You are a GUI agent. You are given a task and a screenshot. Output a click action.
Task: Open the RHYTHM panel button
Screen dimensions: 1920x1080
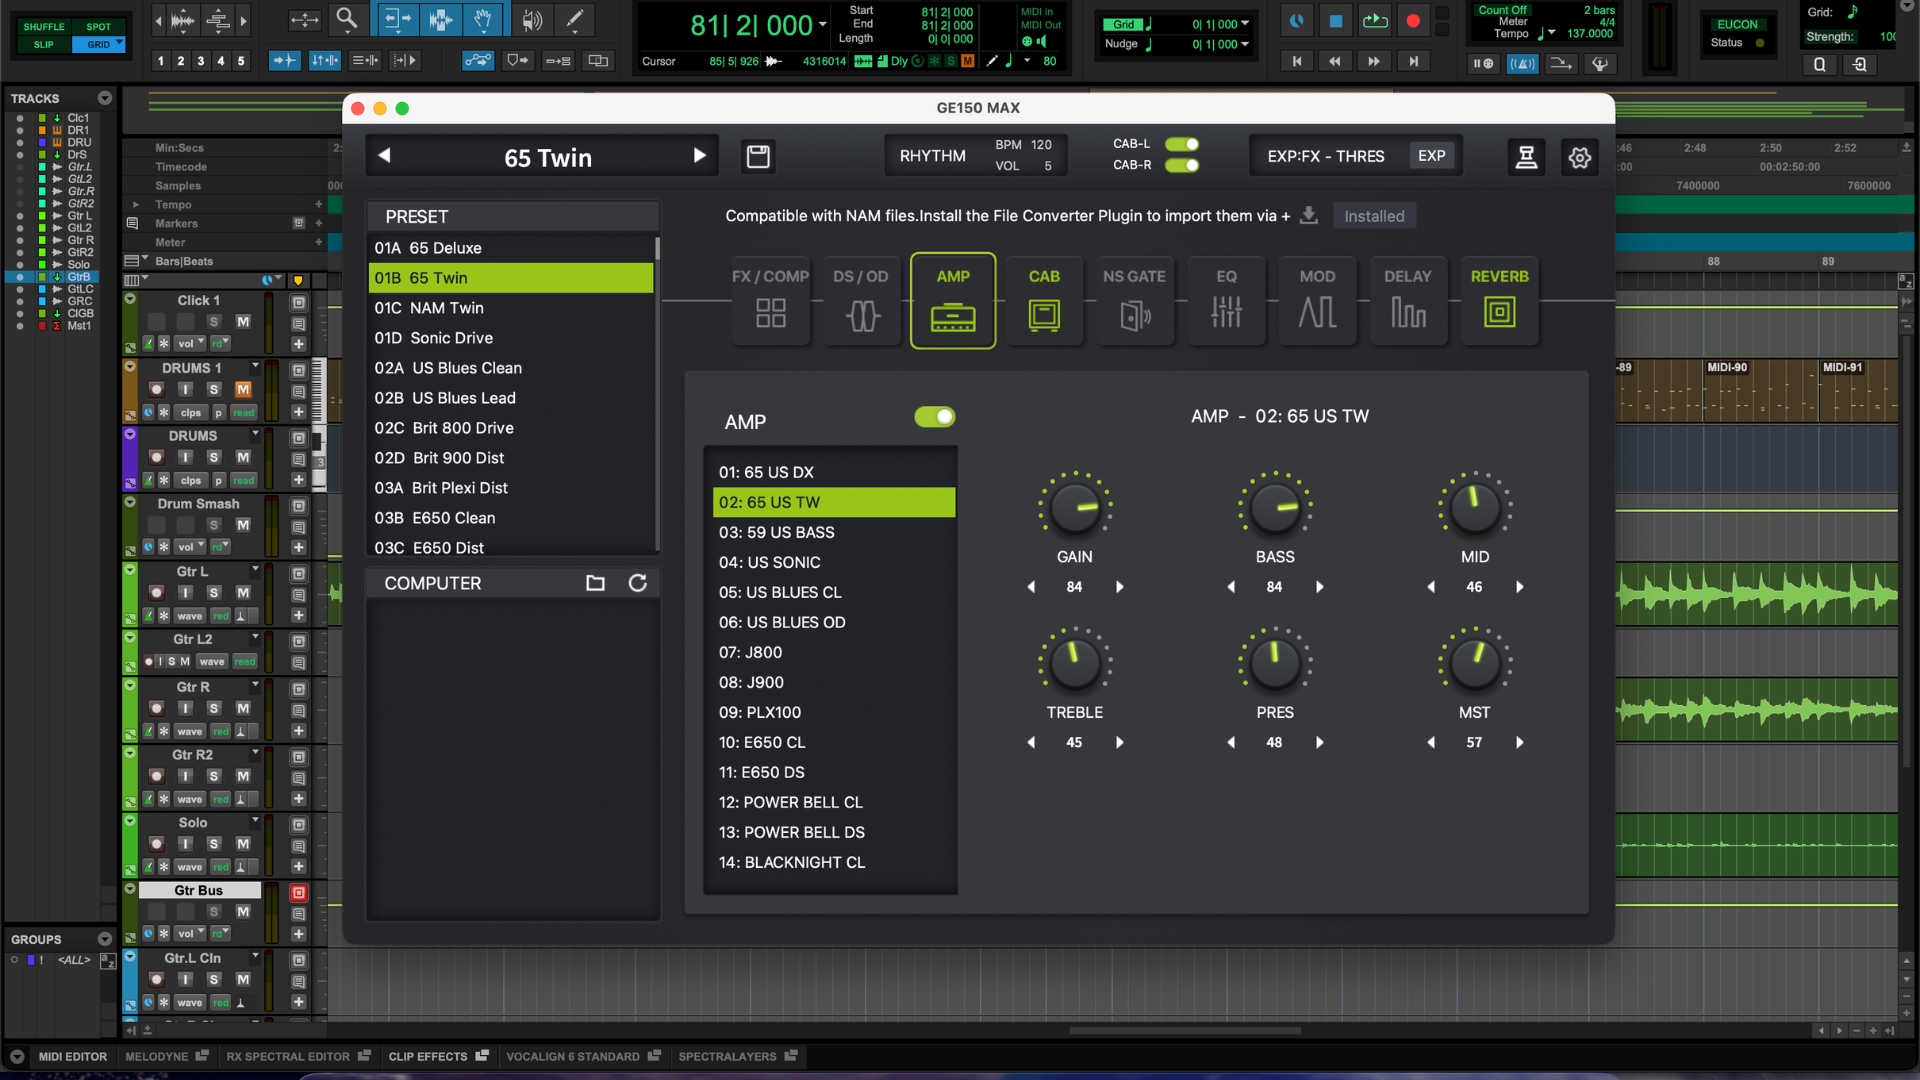(x=932, y=156)
